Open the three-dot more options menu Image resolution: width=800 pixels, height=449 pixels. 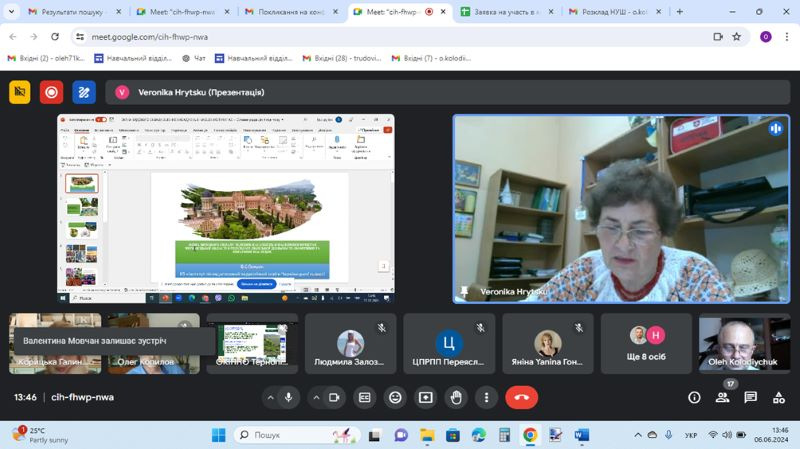pyautogui.click(x=486, y=397)
